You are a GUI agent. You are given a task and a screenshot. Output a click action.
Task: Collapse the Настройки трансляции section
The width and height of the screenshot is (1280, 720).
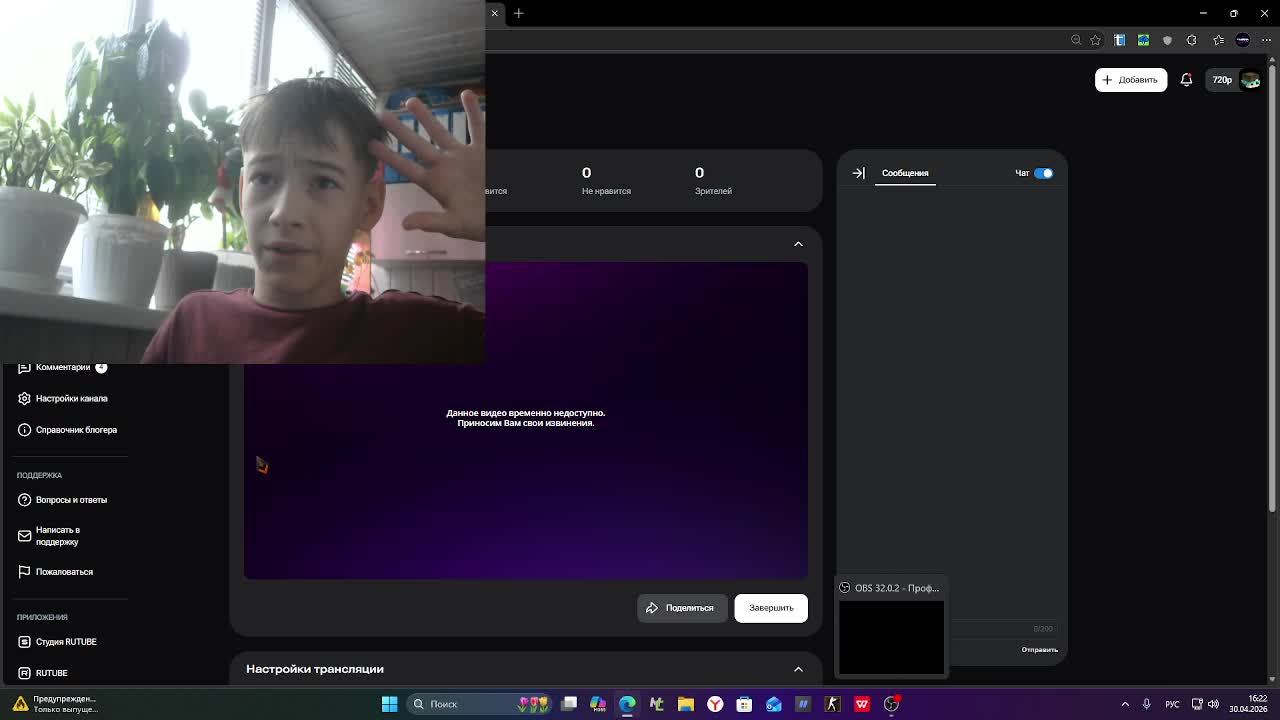(x=798, y=669)
